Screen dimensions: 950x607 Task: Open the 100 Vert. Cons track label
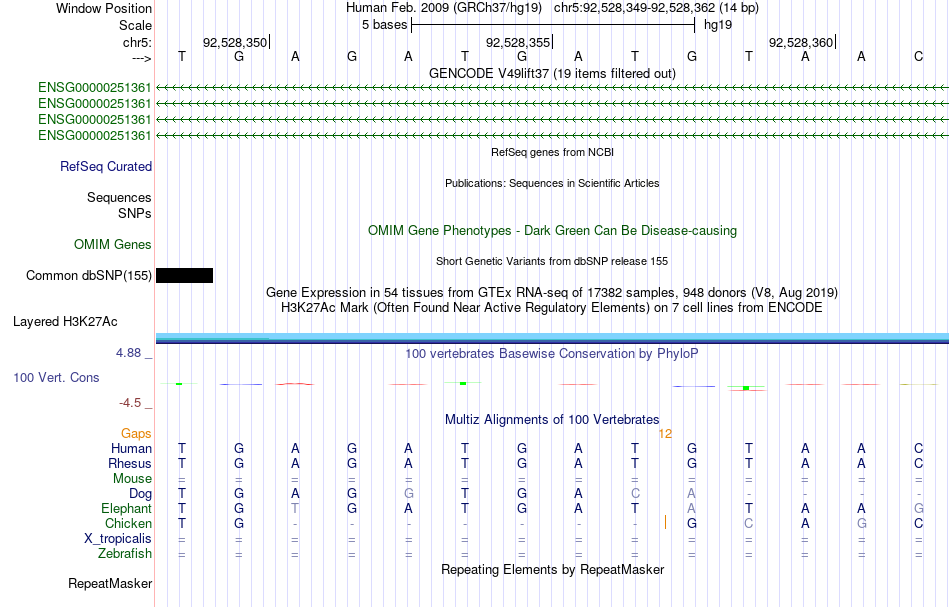pyautogui.click(x=56, y=377)
